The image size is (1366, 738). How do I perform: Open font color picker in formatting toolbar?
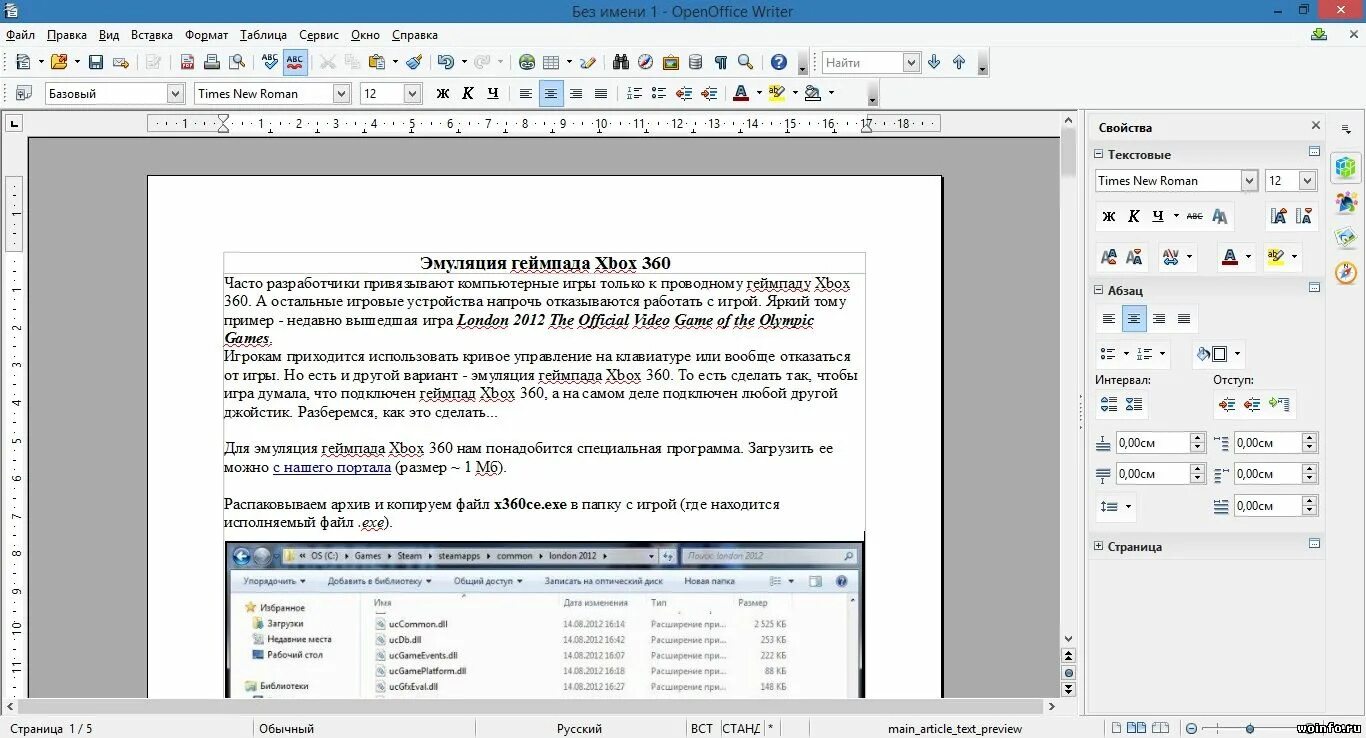759,93
